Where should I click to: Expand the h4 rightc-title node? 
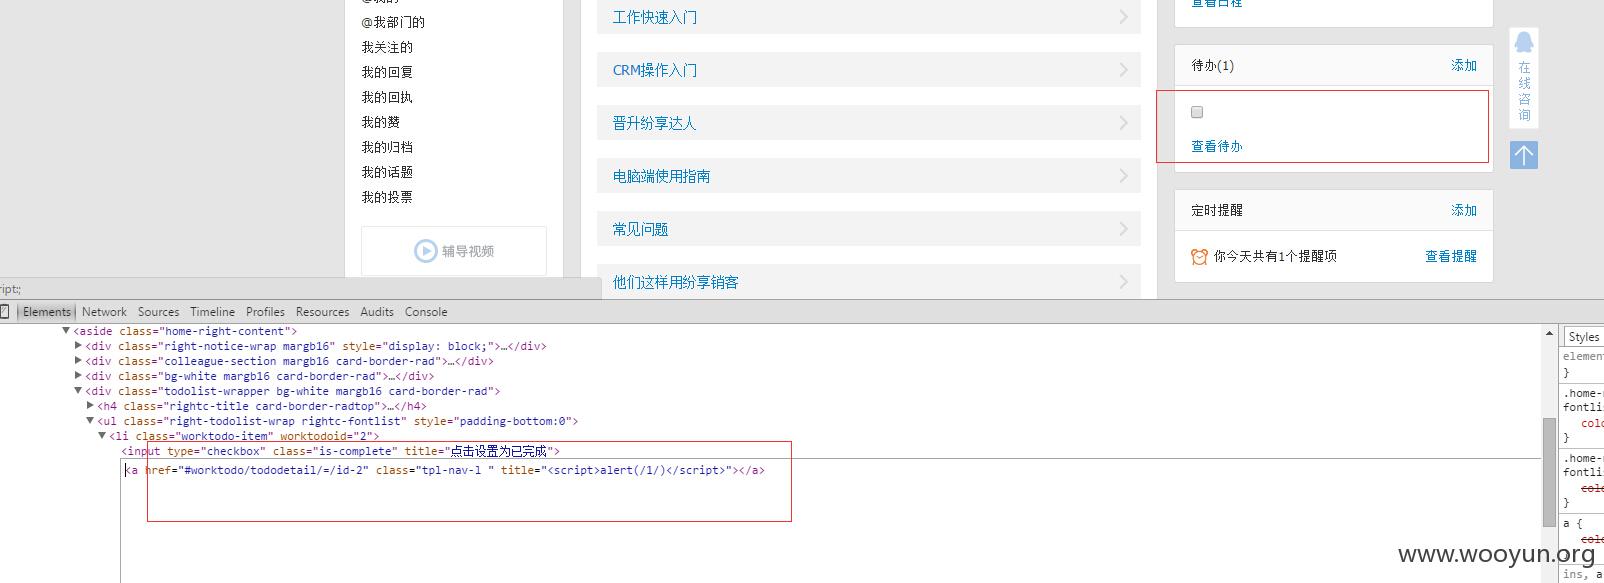(x=90, y=406)
